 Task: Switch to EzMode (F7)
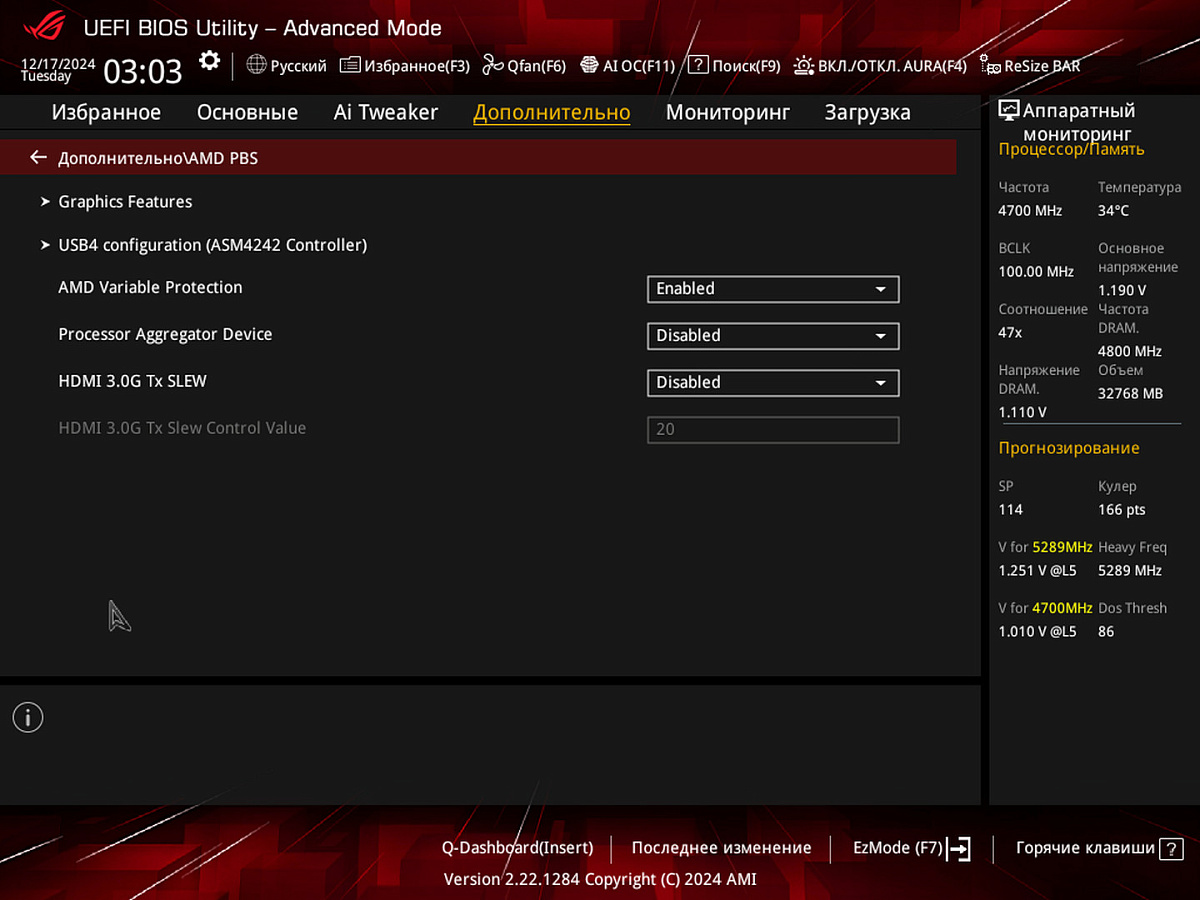click(x=911, y=848)
